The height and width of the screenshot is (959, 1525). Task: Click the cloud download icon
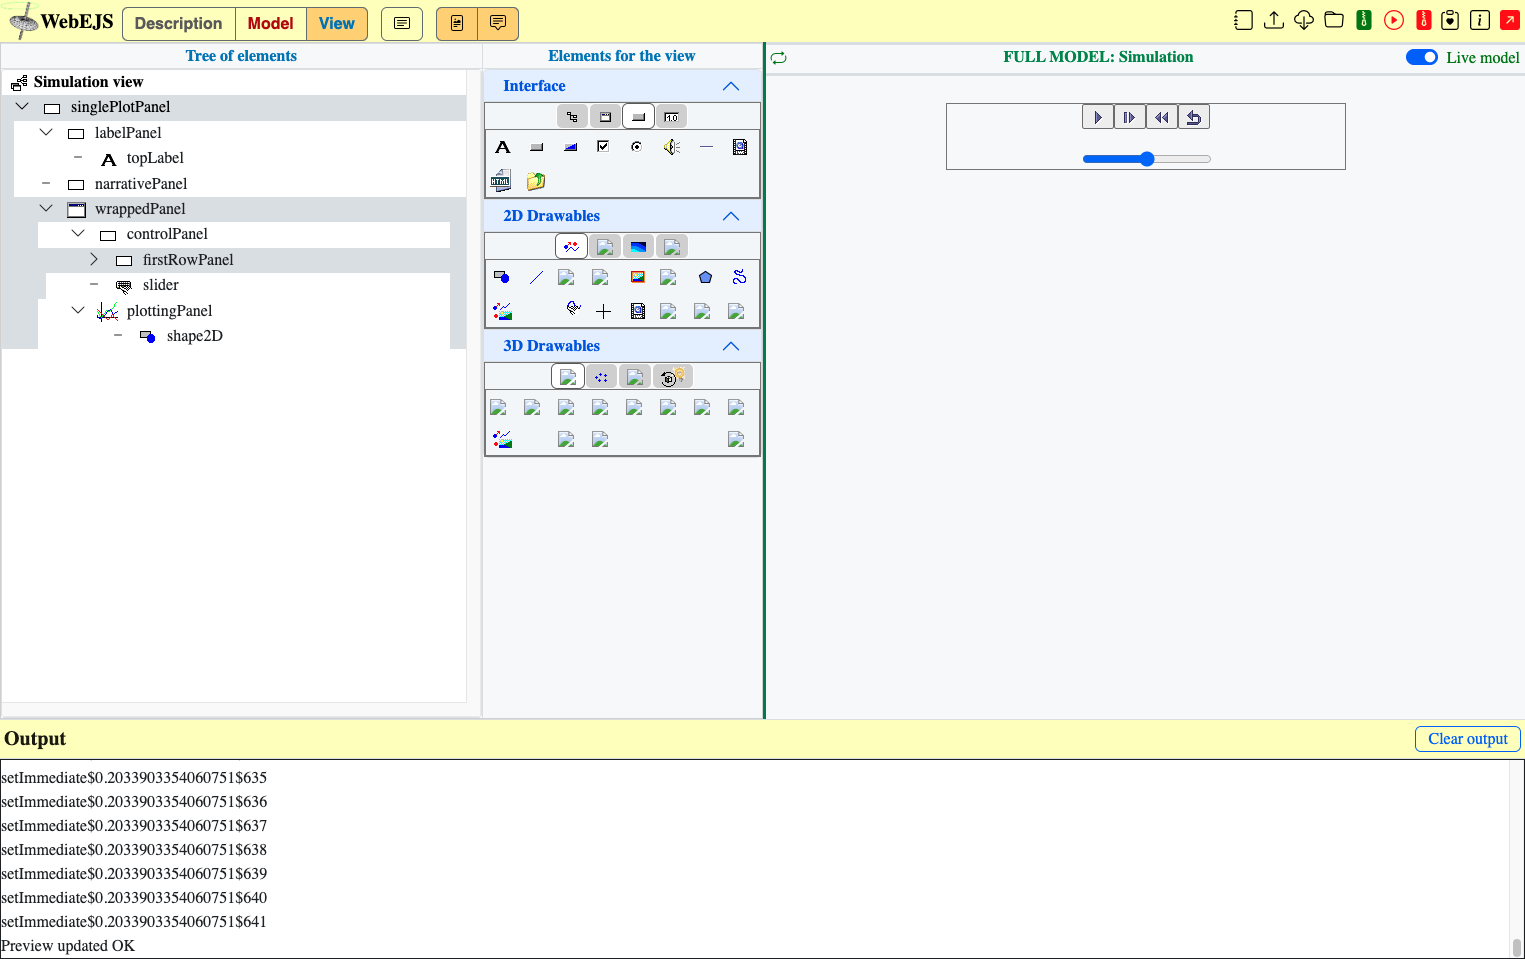(x=1303, y=20)
